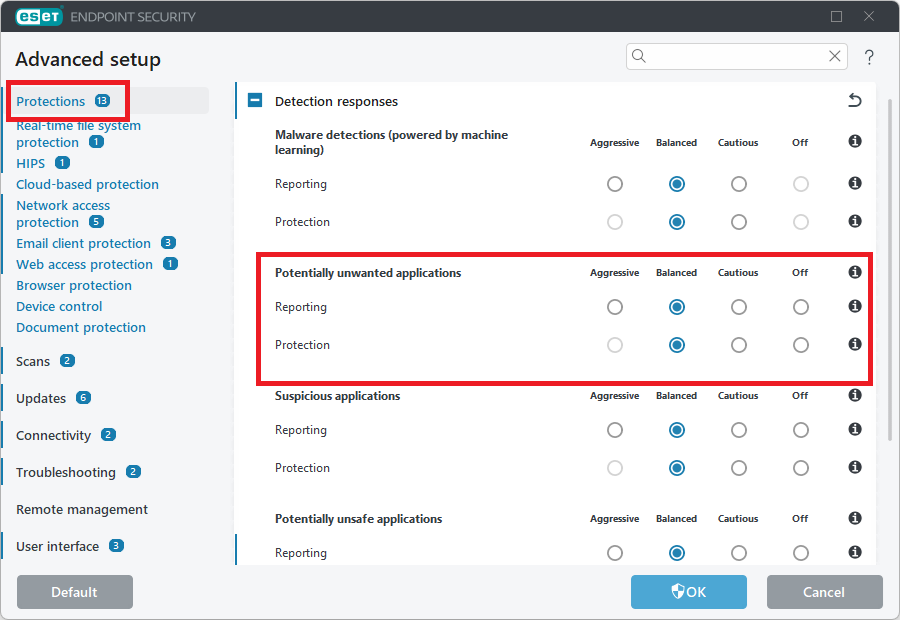The height and width of the screenshot is (620, 900).
Task: Click into the search input field
Action: coord(737,56)
